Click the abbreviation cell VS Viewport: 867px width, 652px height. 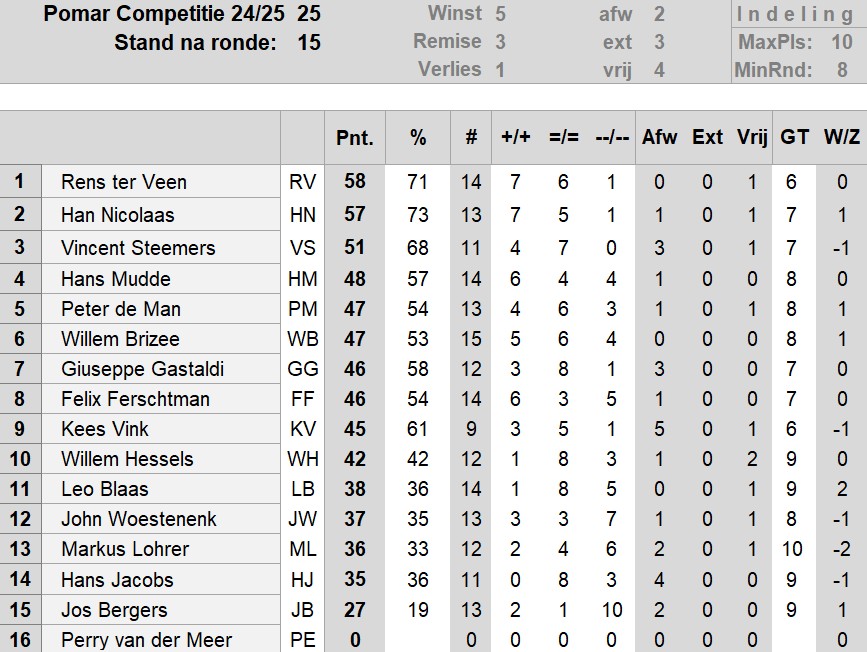(x=302, y=247)
